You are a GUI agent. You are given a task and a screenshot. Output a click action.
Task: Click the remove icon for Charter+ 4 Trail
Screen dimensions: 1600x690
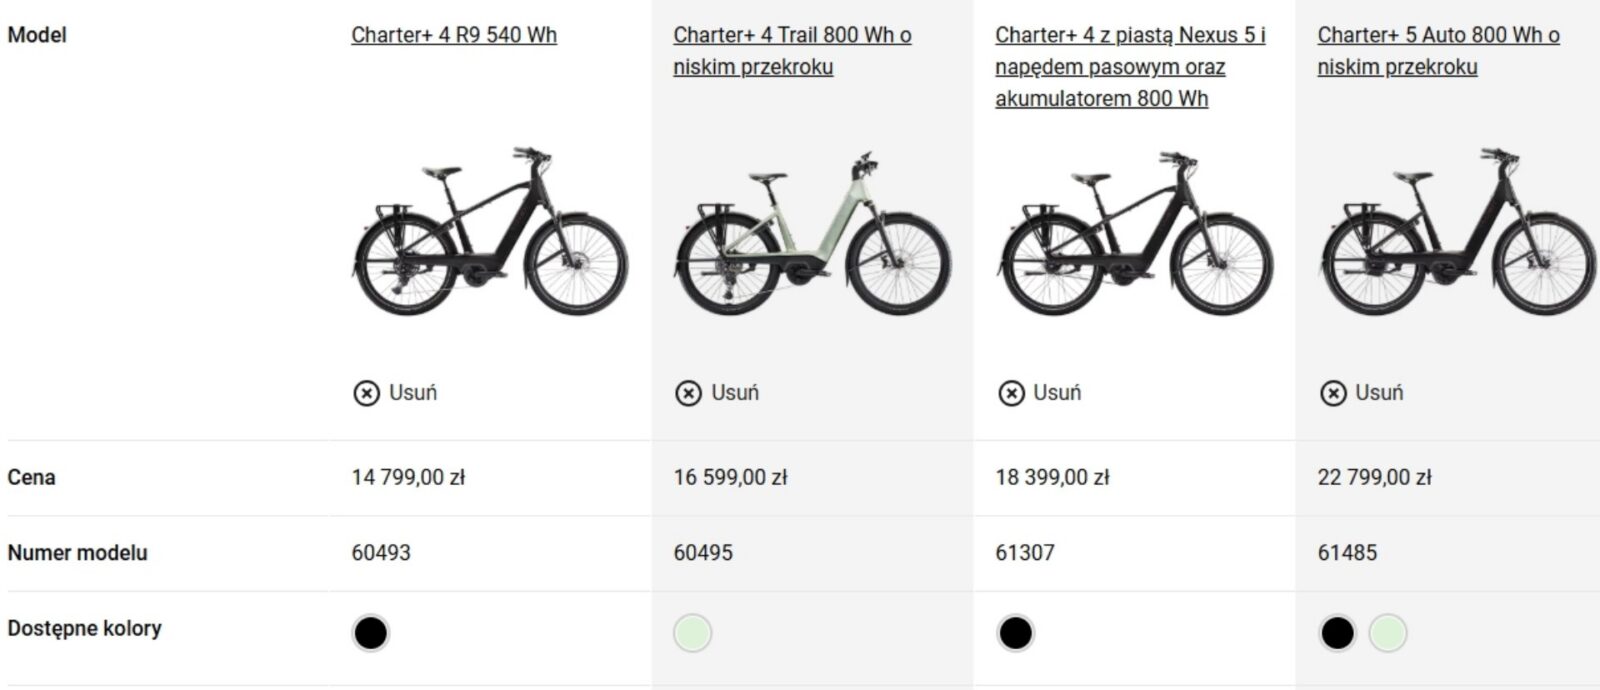pyautogui.click(x=688, y=393)
